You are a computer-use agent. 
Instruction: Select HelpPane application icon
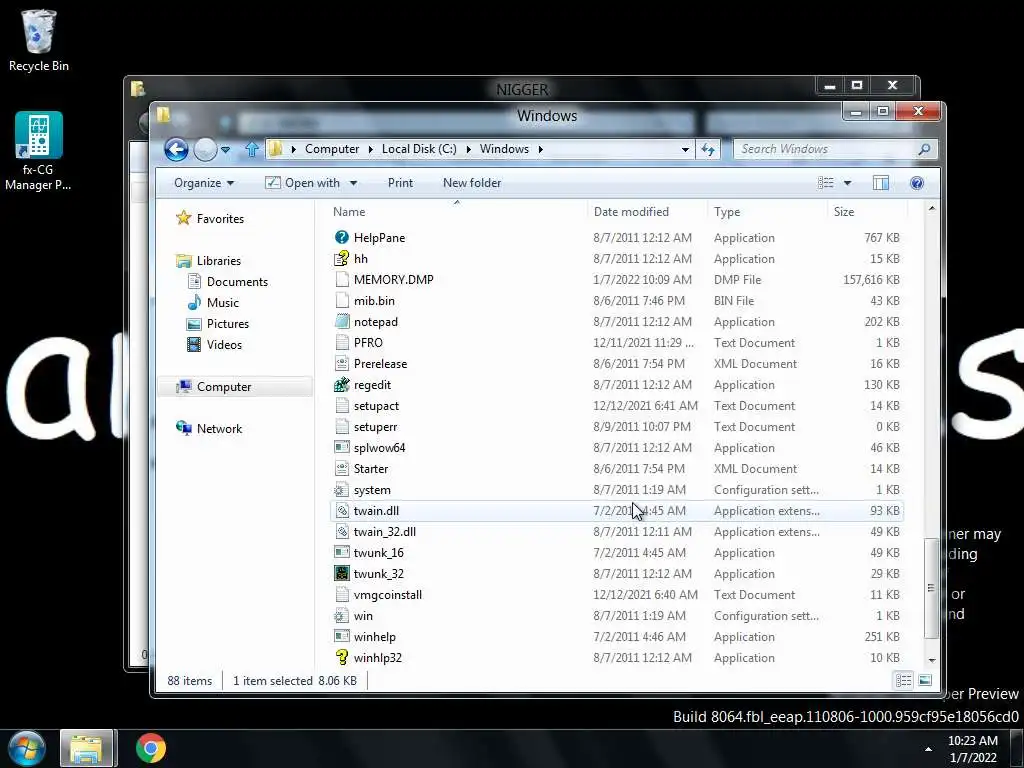coord(342,238)
